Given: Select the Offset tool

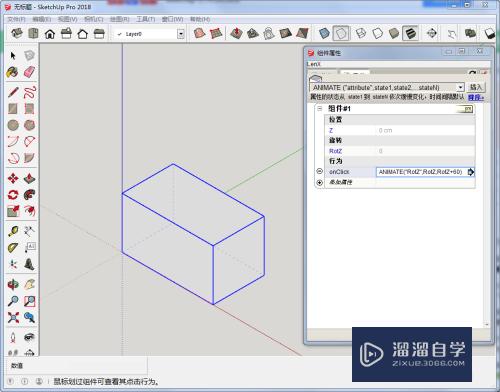Looking at the screenshot, I should click(29, 211).
